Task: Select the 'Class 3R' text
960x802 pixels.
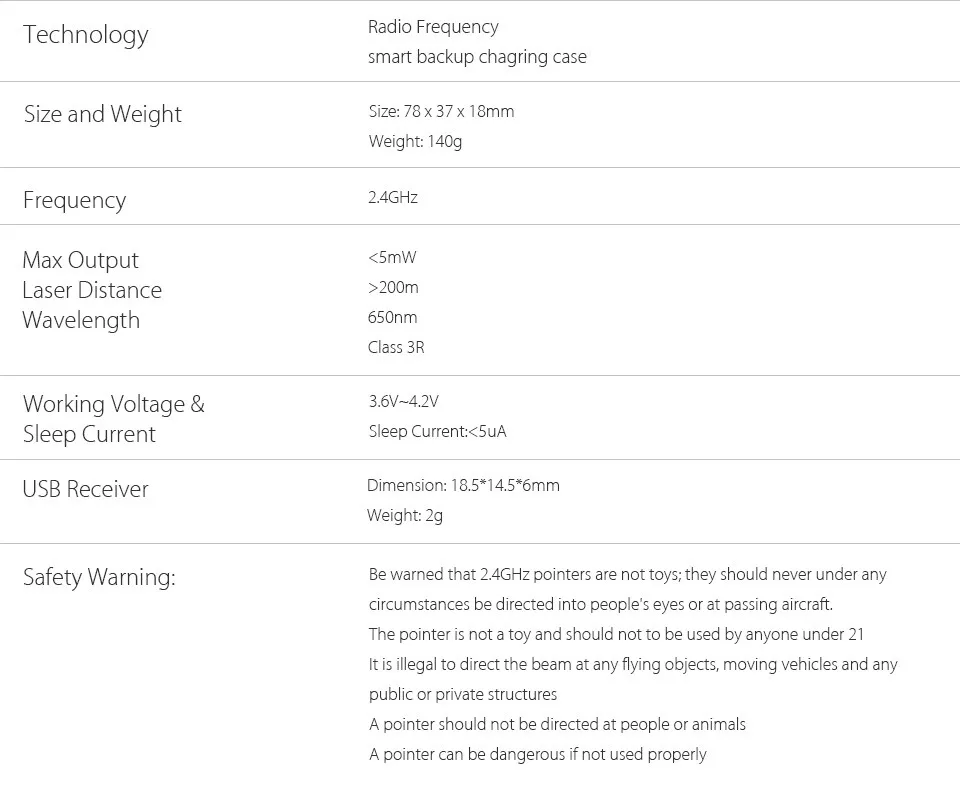Action: click(x=396, y=347)
